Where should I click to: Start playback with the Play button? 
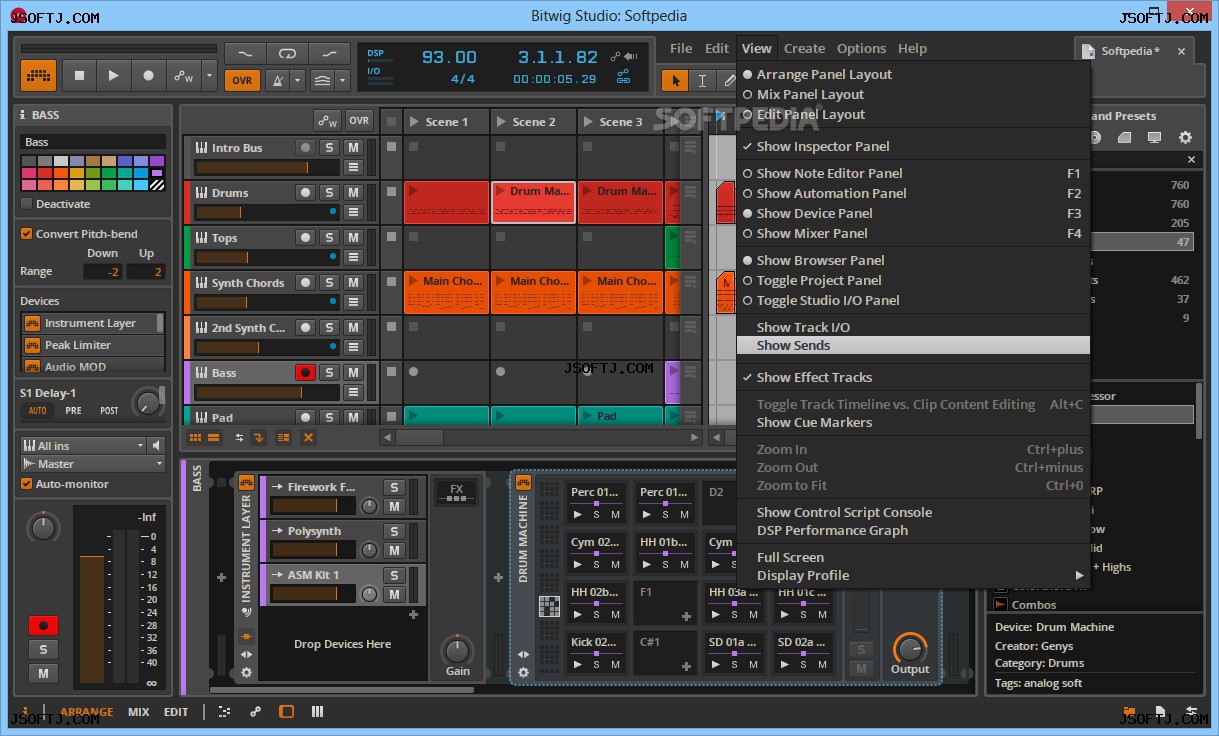point(113,76)
